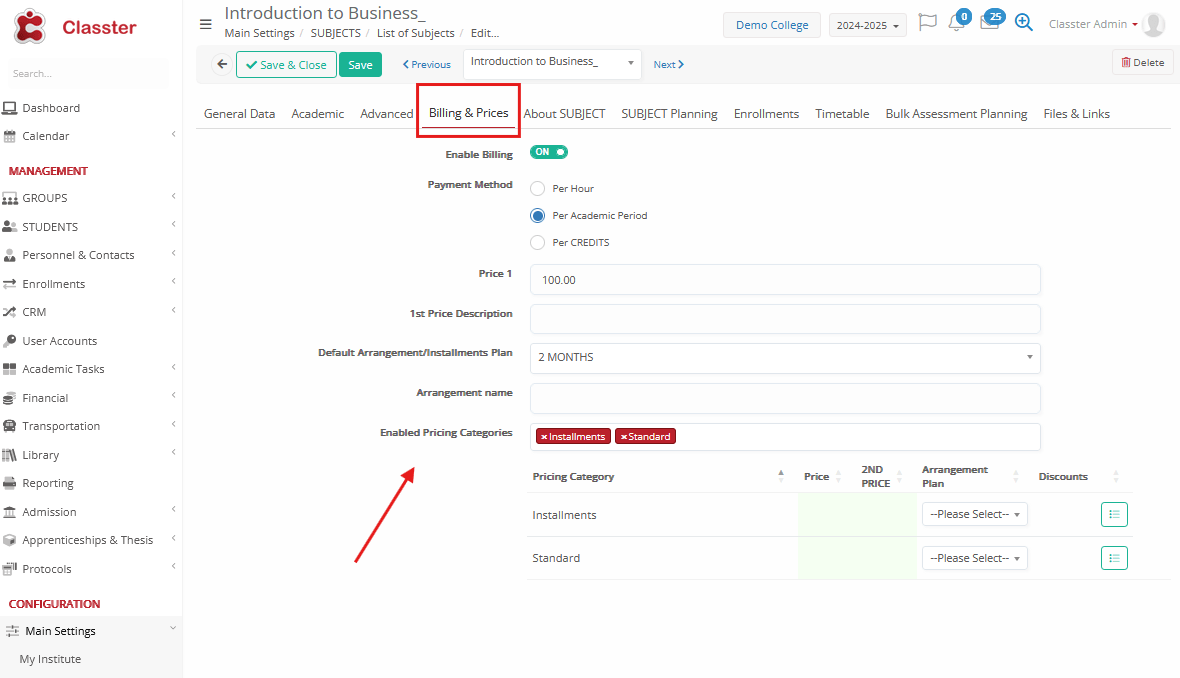Click the zoom magnifier icon

pos(1023,23)
